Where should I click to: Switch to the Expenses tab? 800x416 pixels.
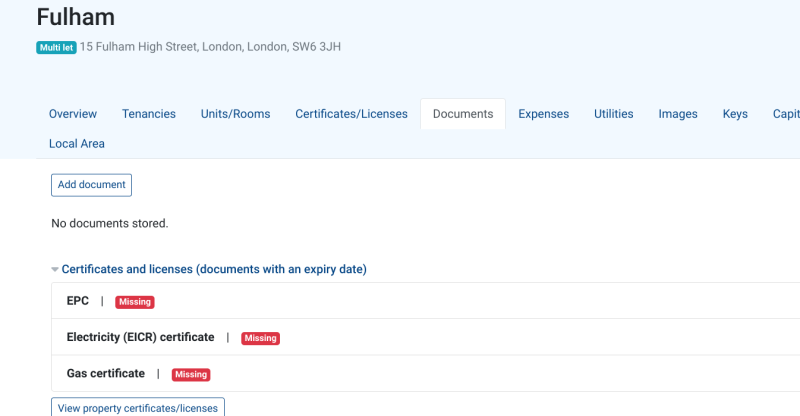click(543, 114)
